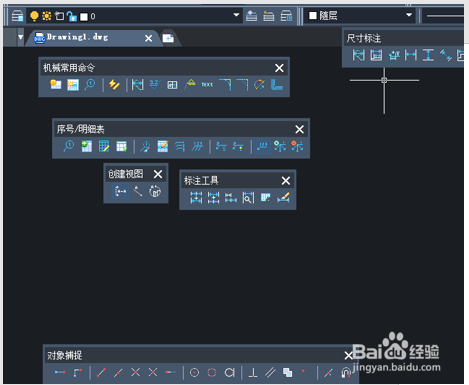Toggle layer 0 viewport freeze icon
Viewport: 469px width, 385px height.
coord(59,16)
